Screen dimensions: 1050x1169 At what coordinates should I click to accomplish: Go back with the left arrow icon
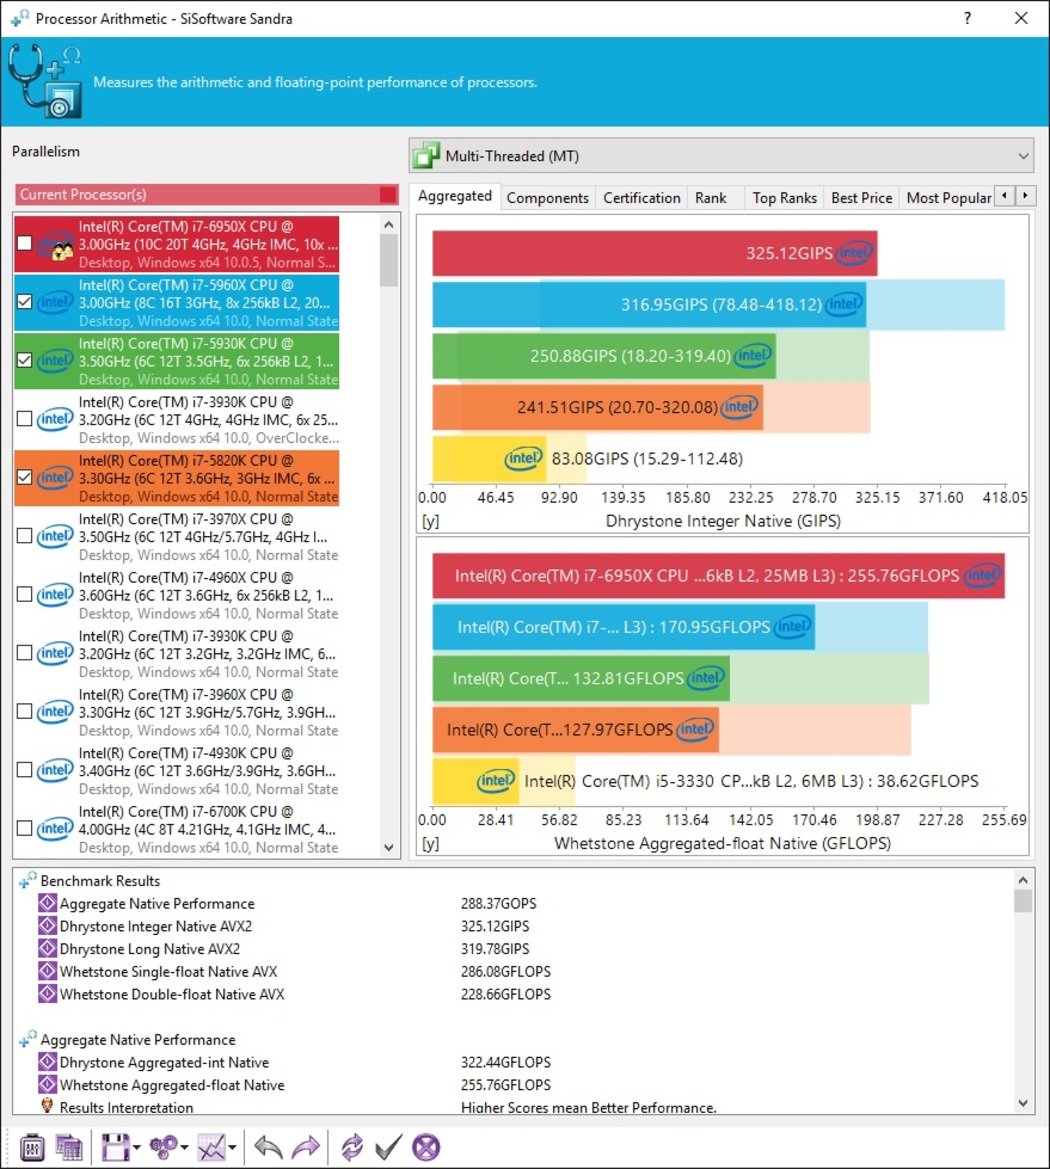coord(268,1147)
